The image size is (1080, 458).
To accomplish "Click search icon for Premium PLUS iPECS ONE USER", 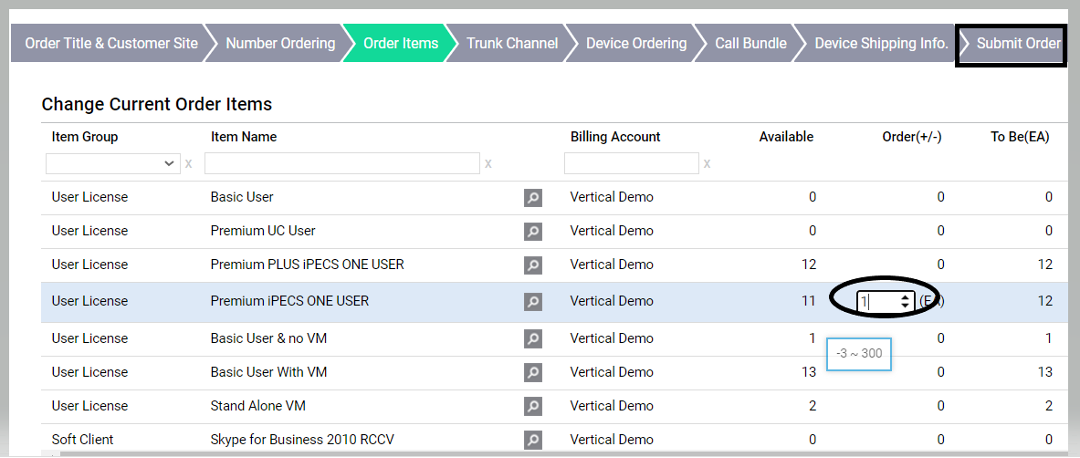I will [533, 266].
